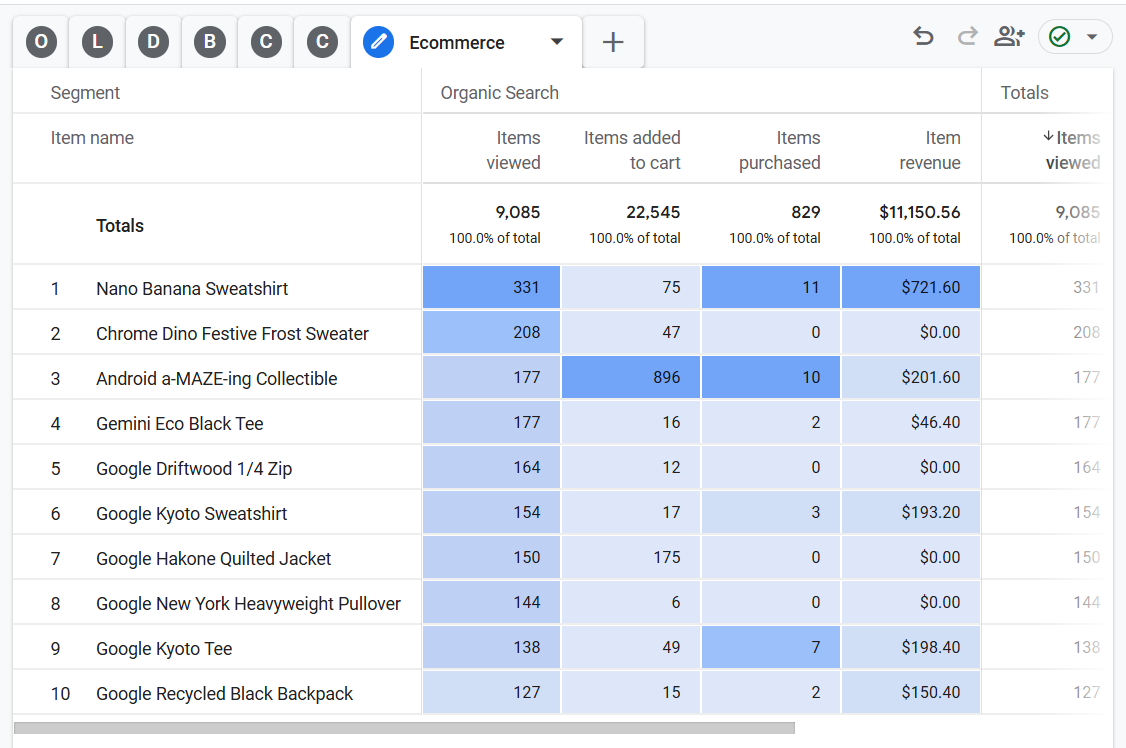The width and height of the screenshot is (1126, 748).
Task: Add a new tab with plus icon
Action: tap(613, 42)
